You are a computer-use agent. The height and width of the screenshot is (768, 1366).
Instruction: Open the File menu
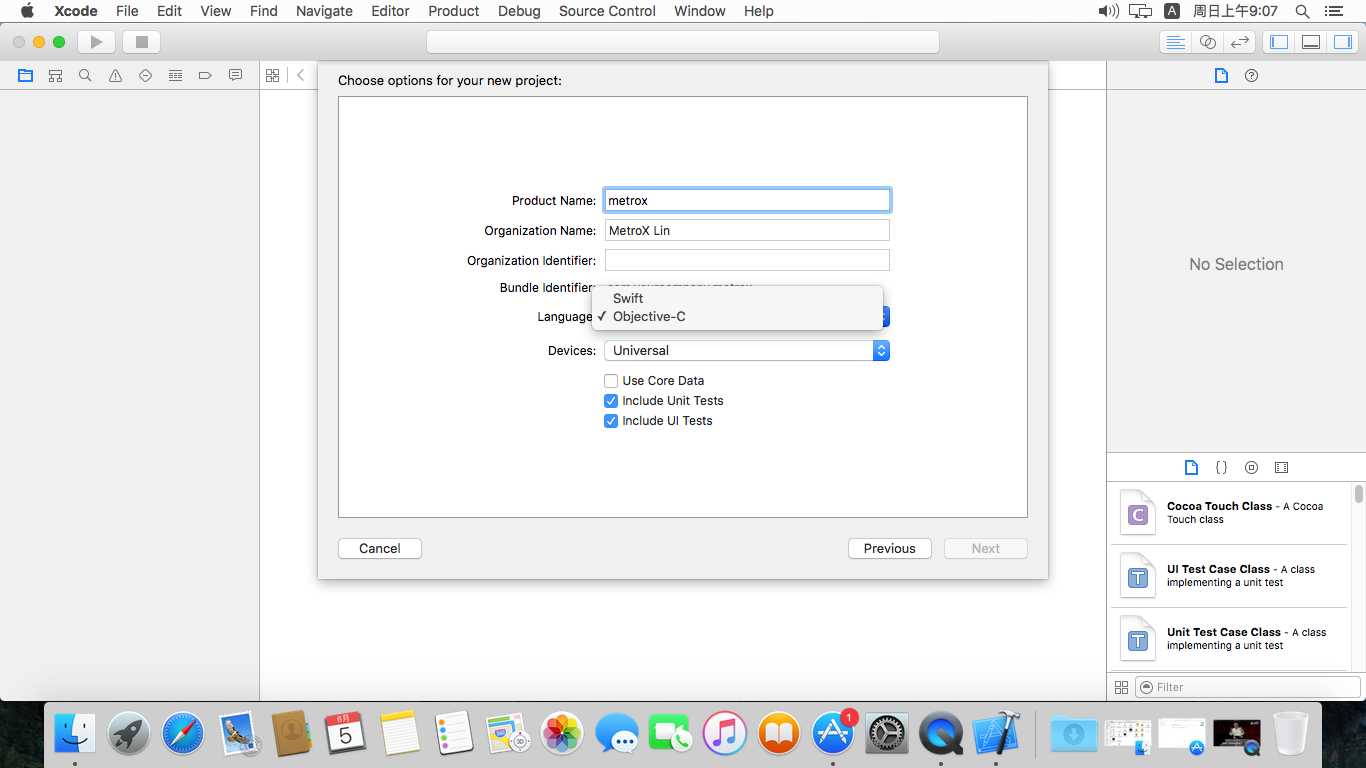(x=127, y=11)
